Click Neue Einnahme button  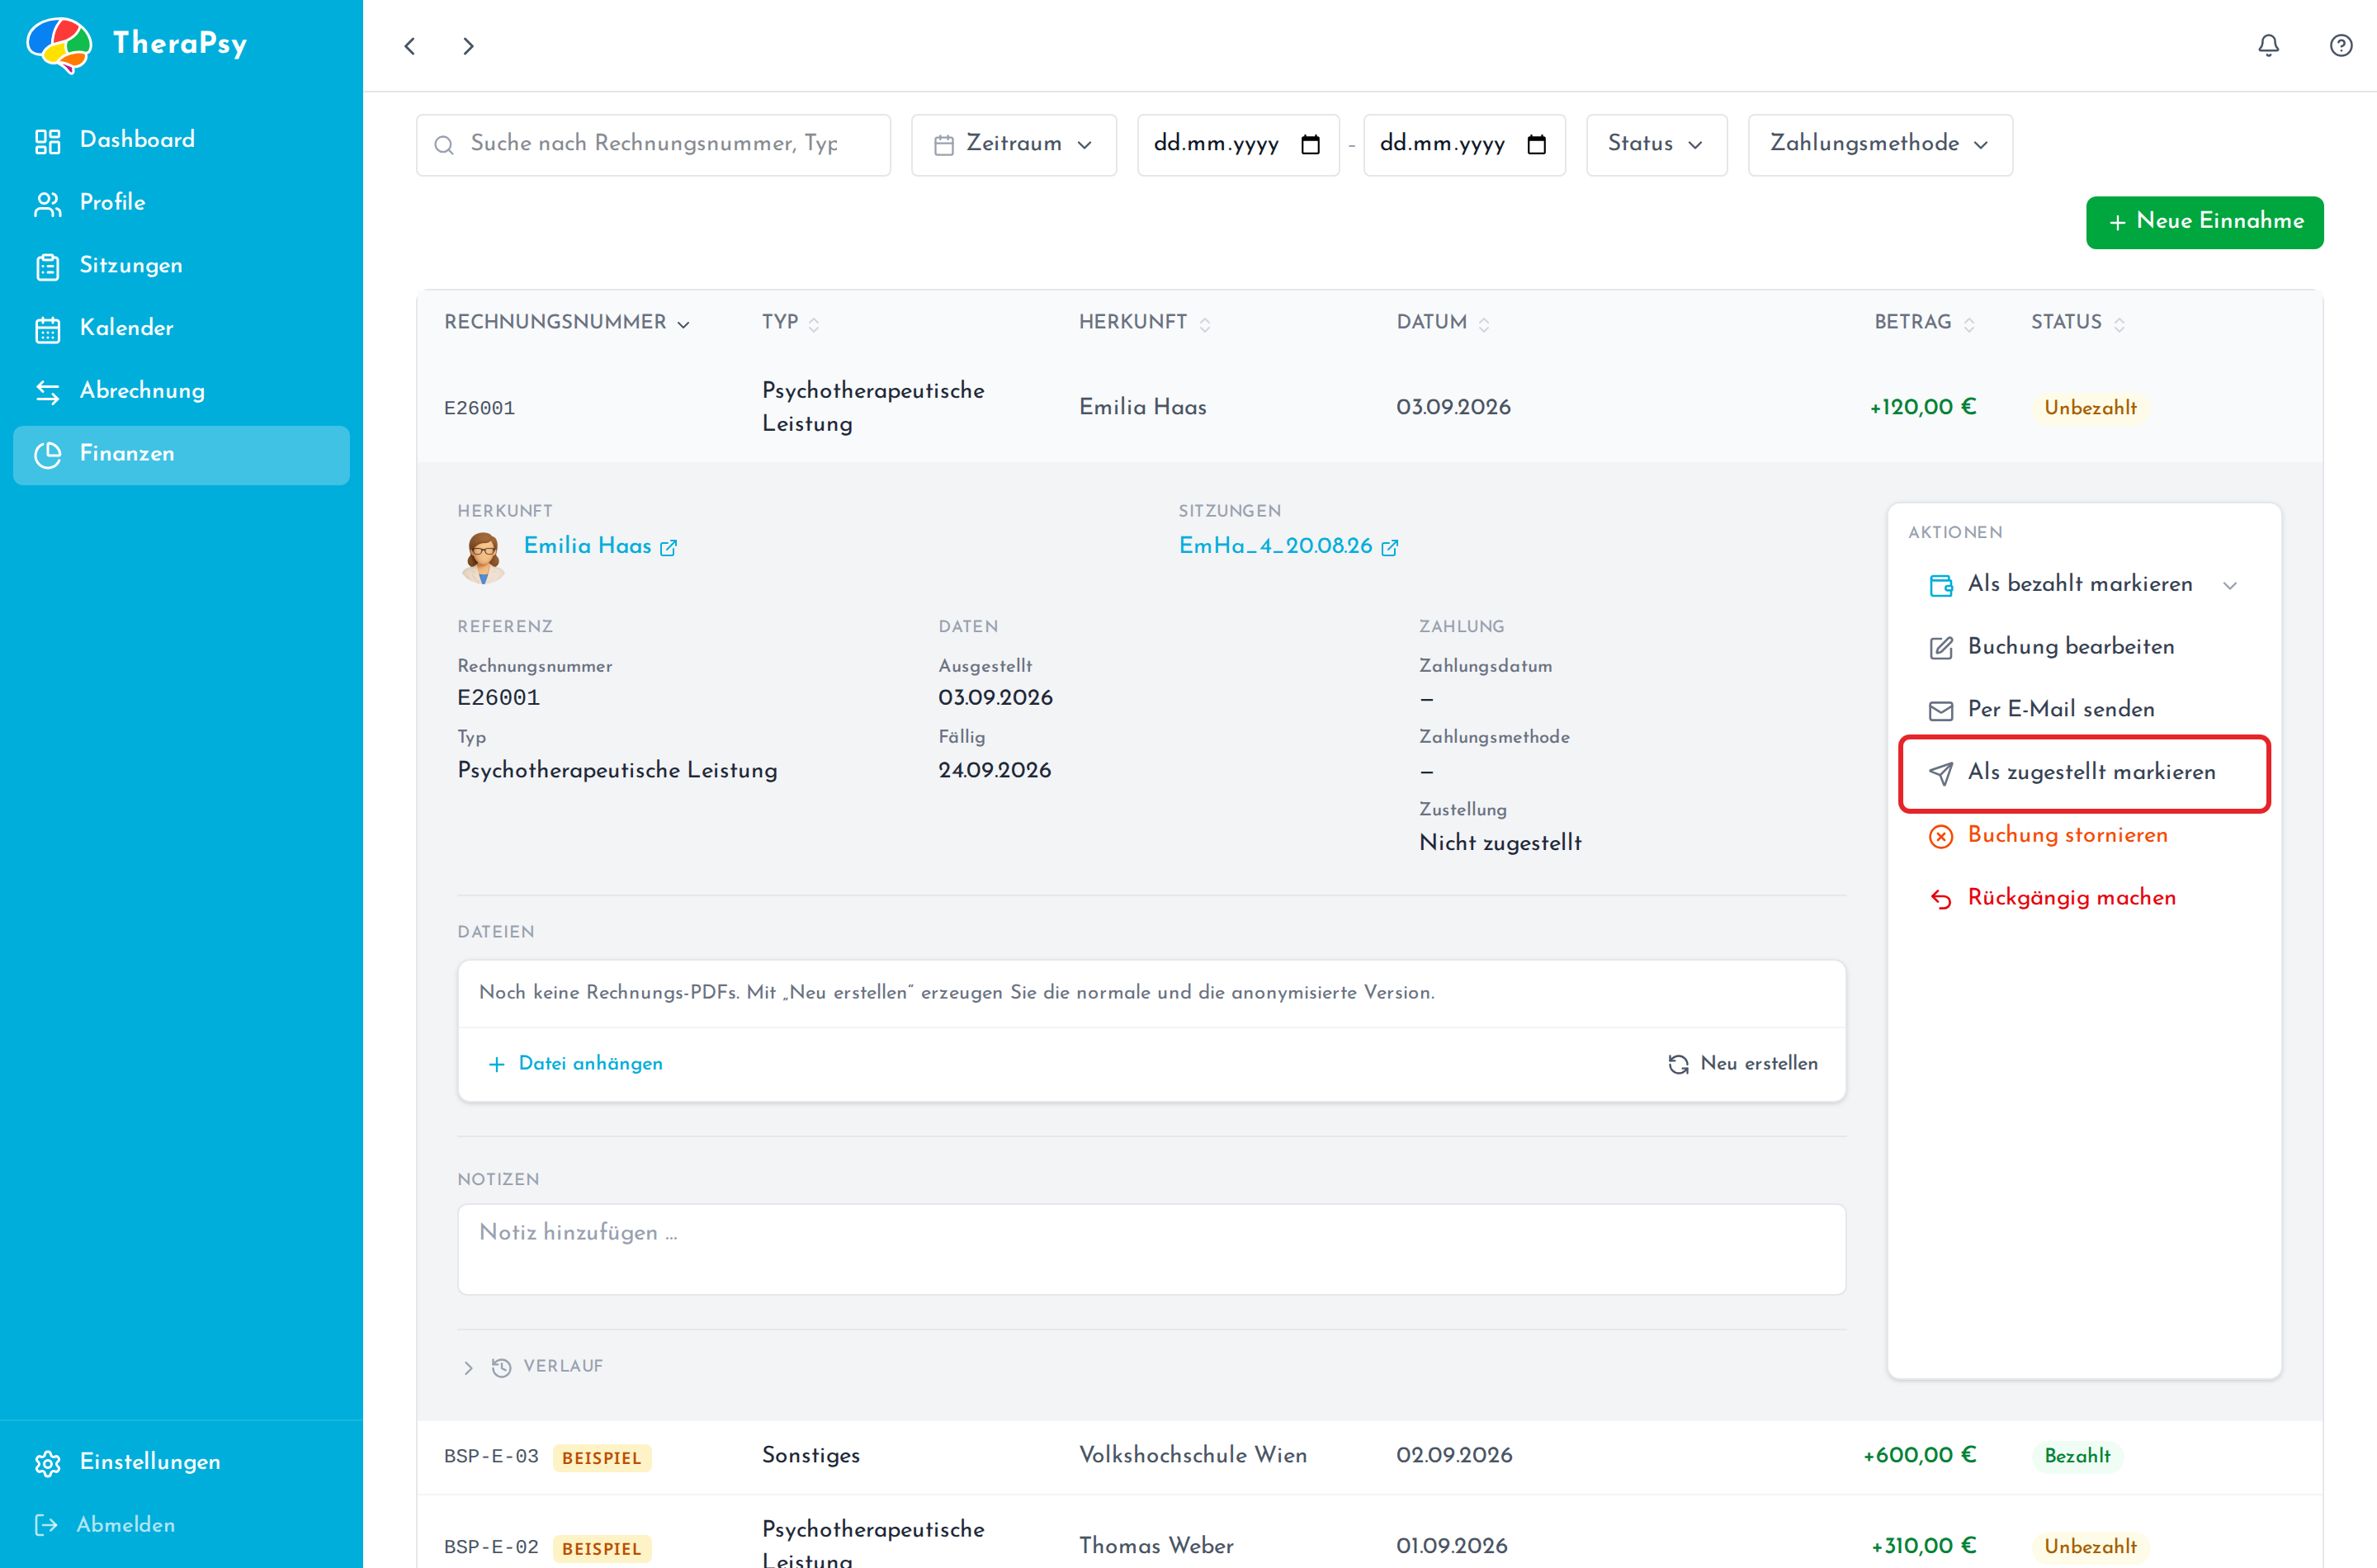[2204, 222]
